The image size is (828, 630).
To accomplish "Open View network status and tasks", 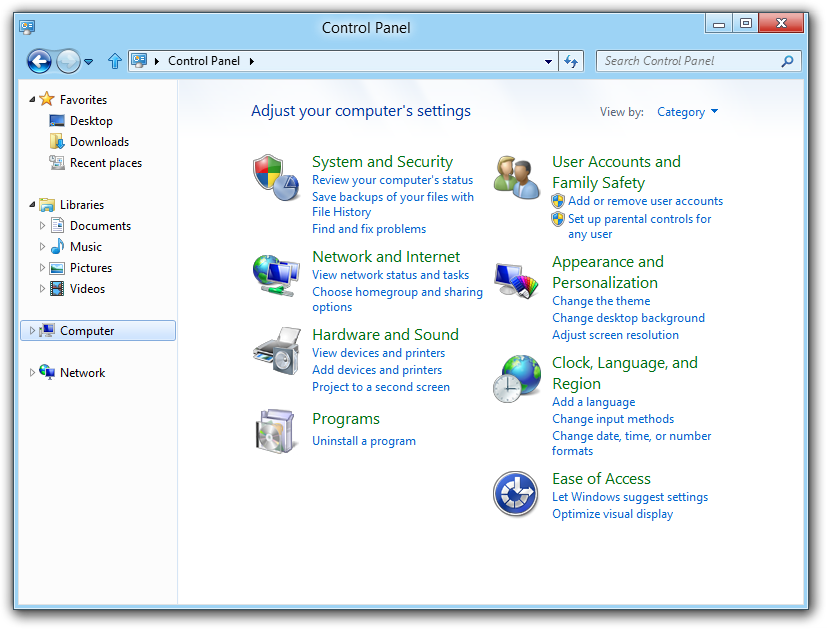I will pyautogui.click(x=390, y=275).
